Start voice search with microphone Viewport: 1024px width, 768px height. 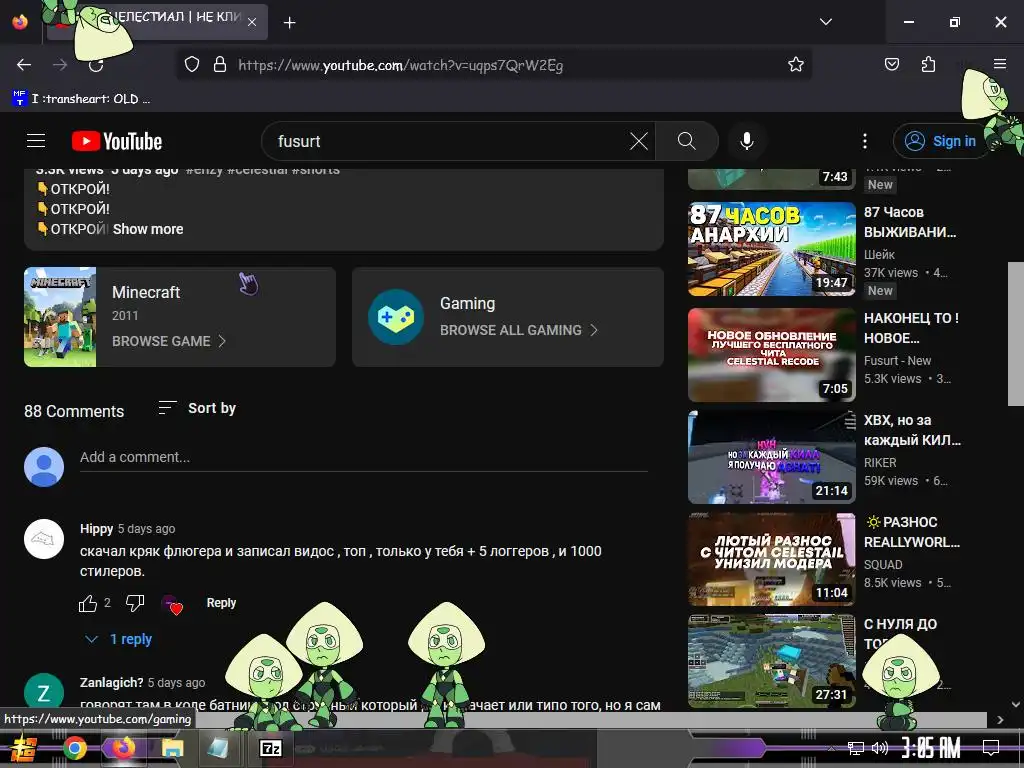[746, 141]
